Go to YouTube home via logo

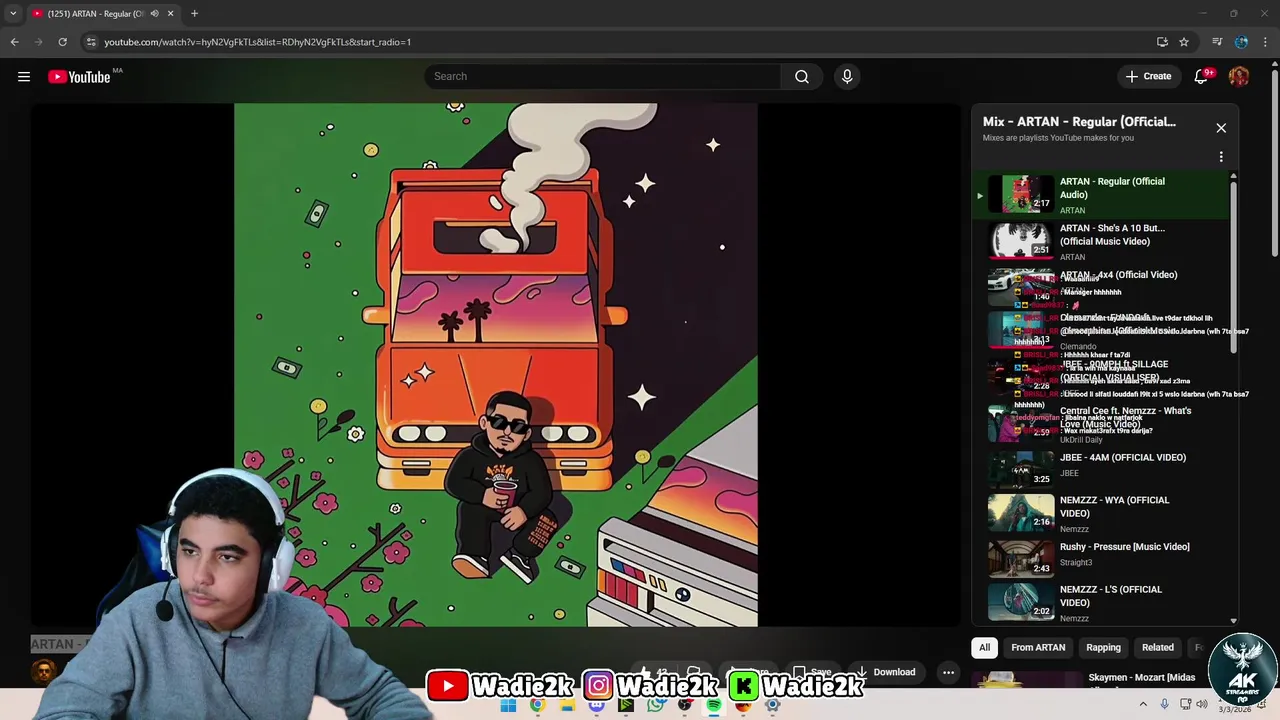point(79,77)
